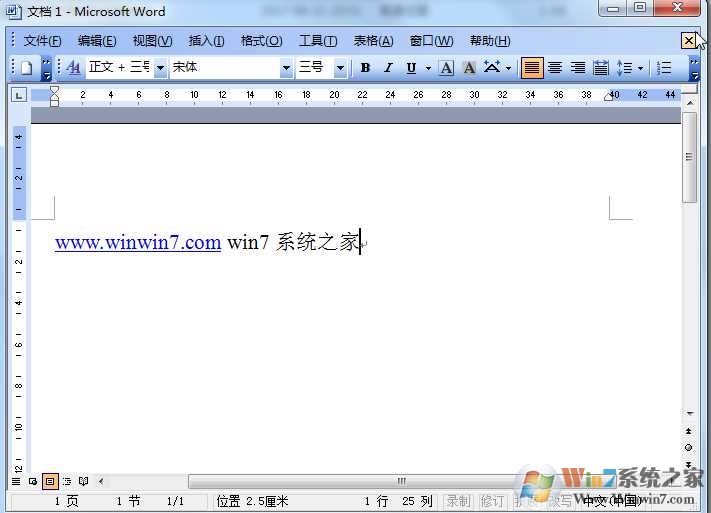Center align the paragraph text

coord(555,68)
